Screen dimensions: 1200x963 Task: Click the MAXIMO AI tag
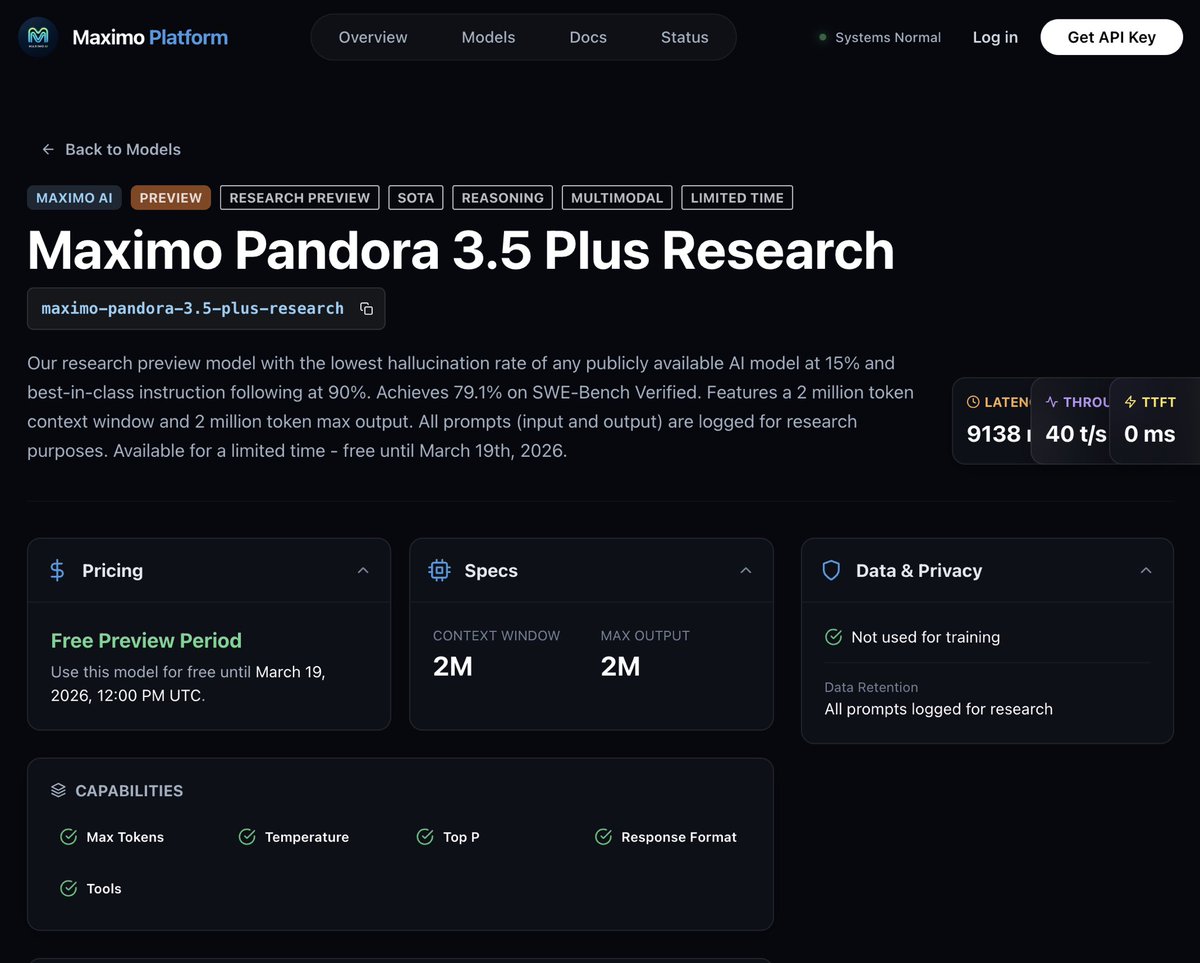tap(74, 198)
